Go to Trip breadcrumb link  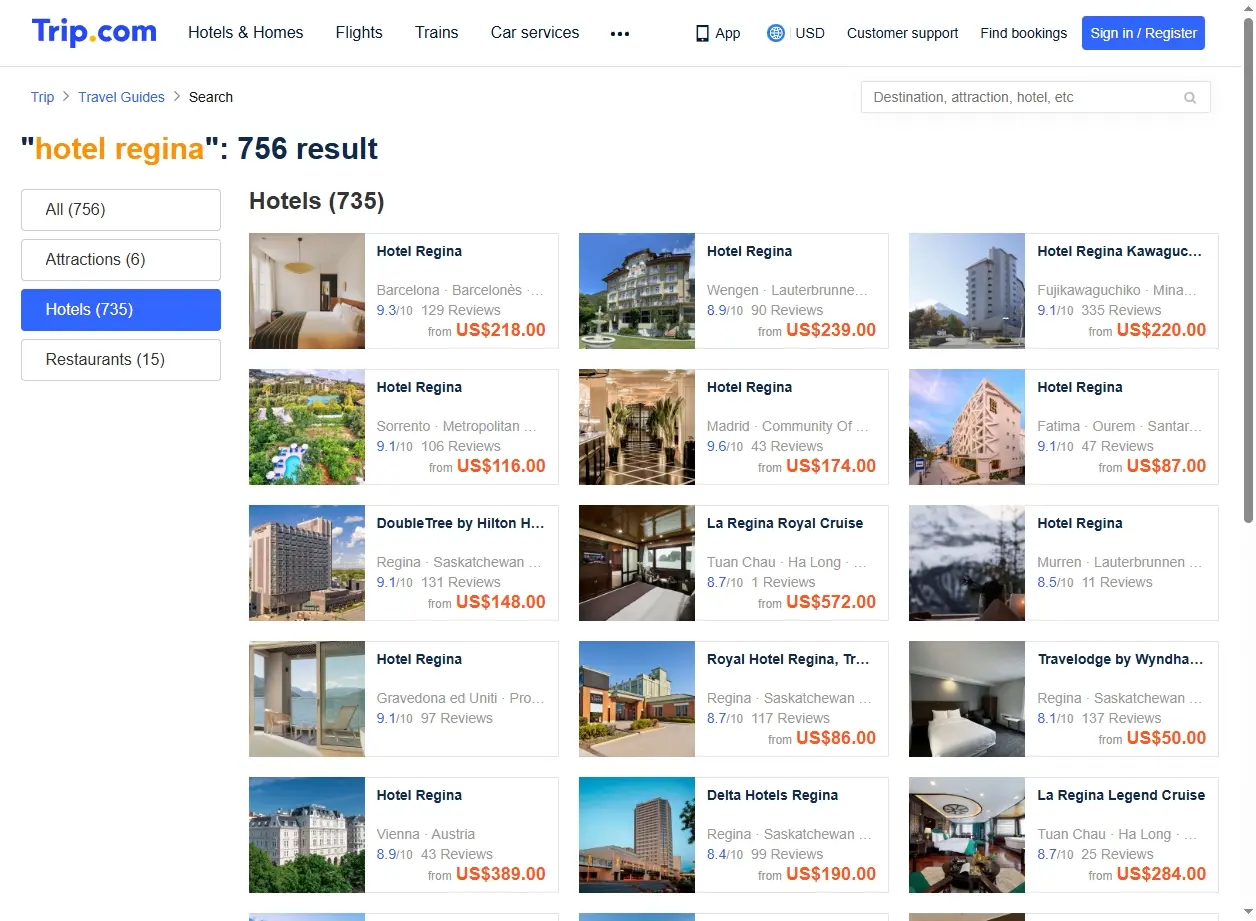click(x=42, y=97)
